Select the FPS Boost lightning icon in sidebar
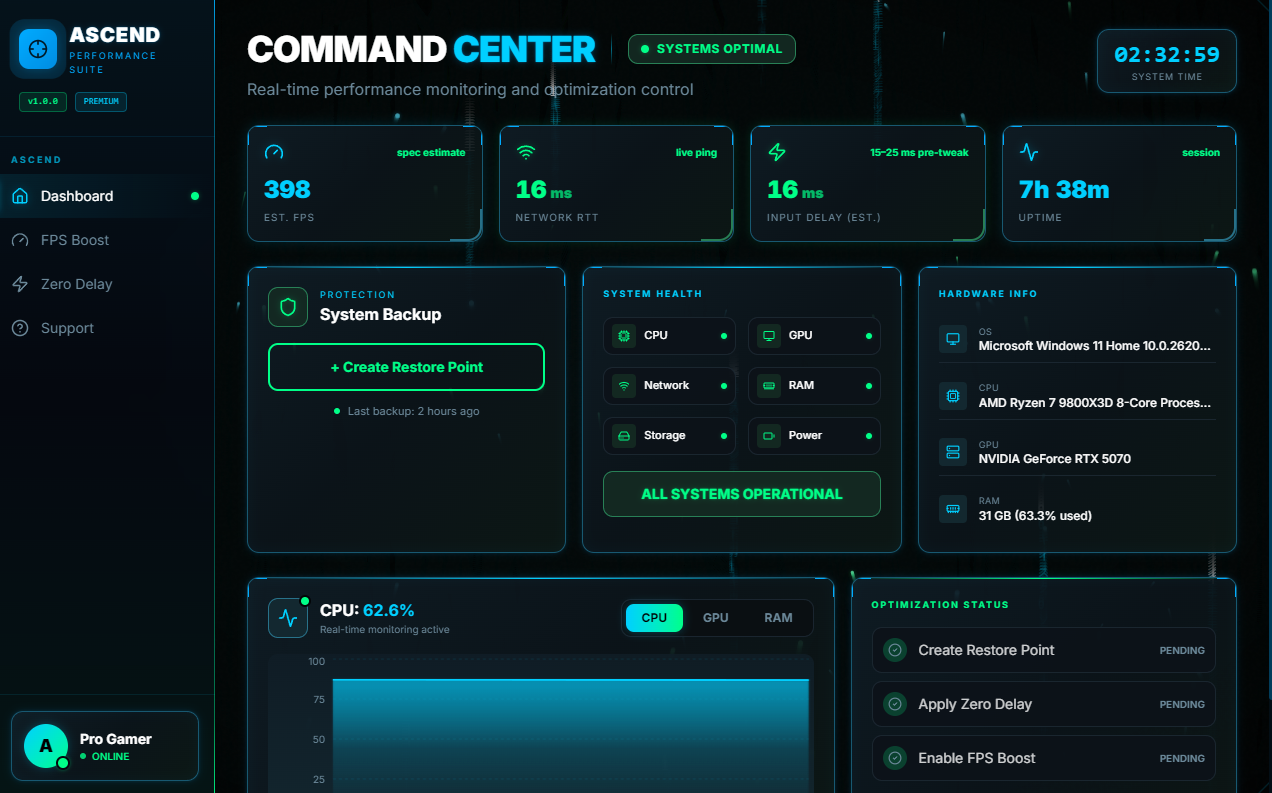 (22, 240)
